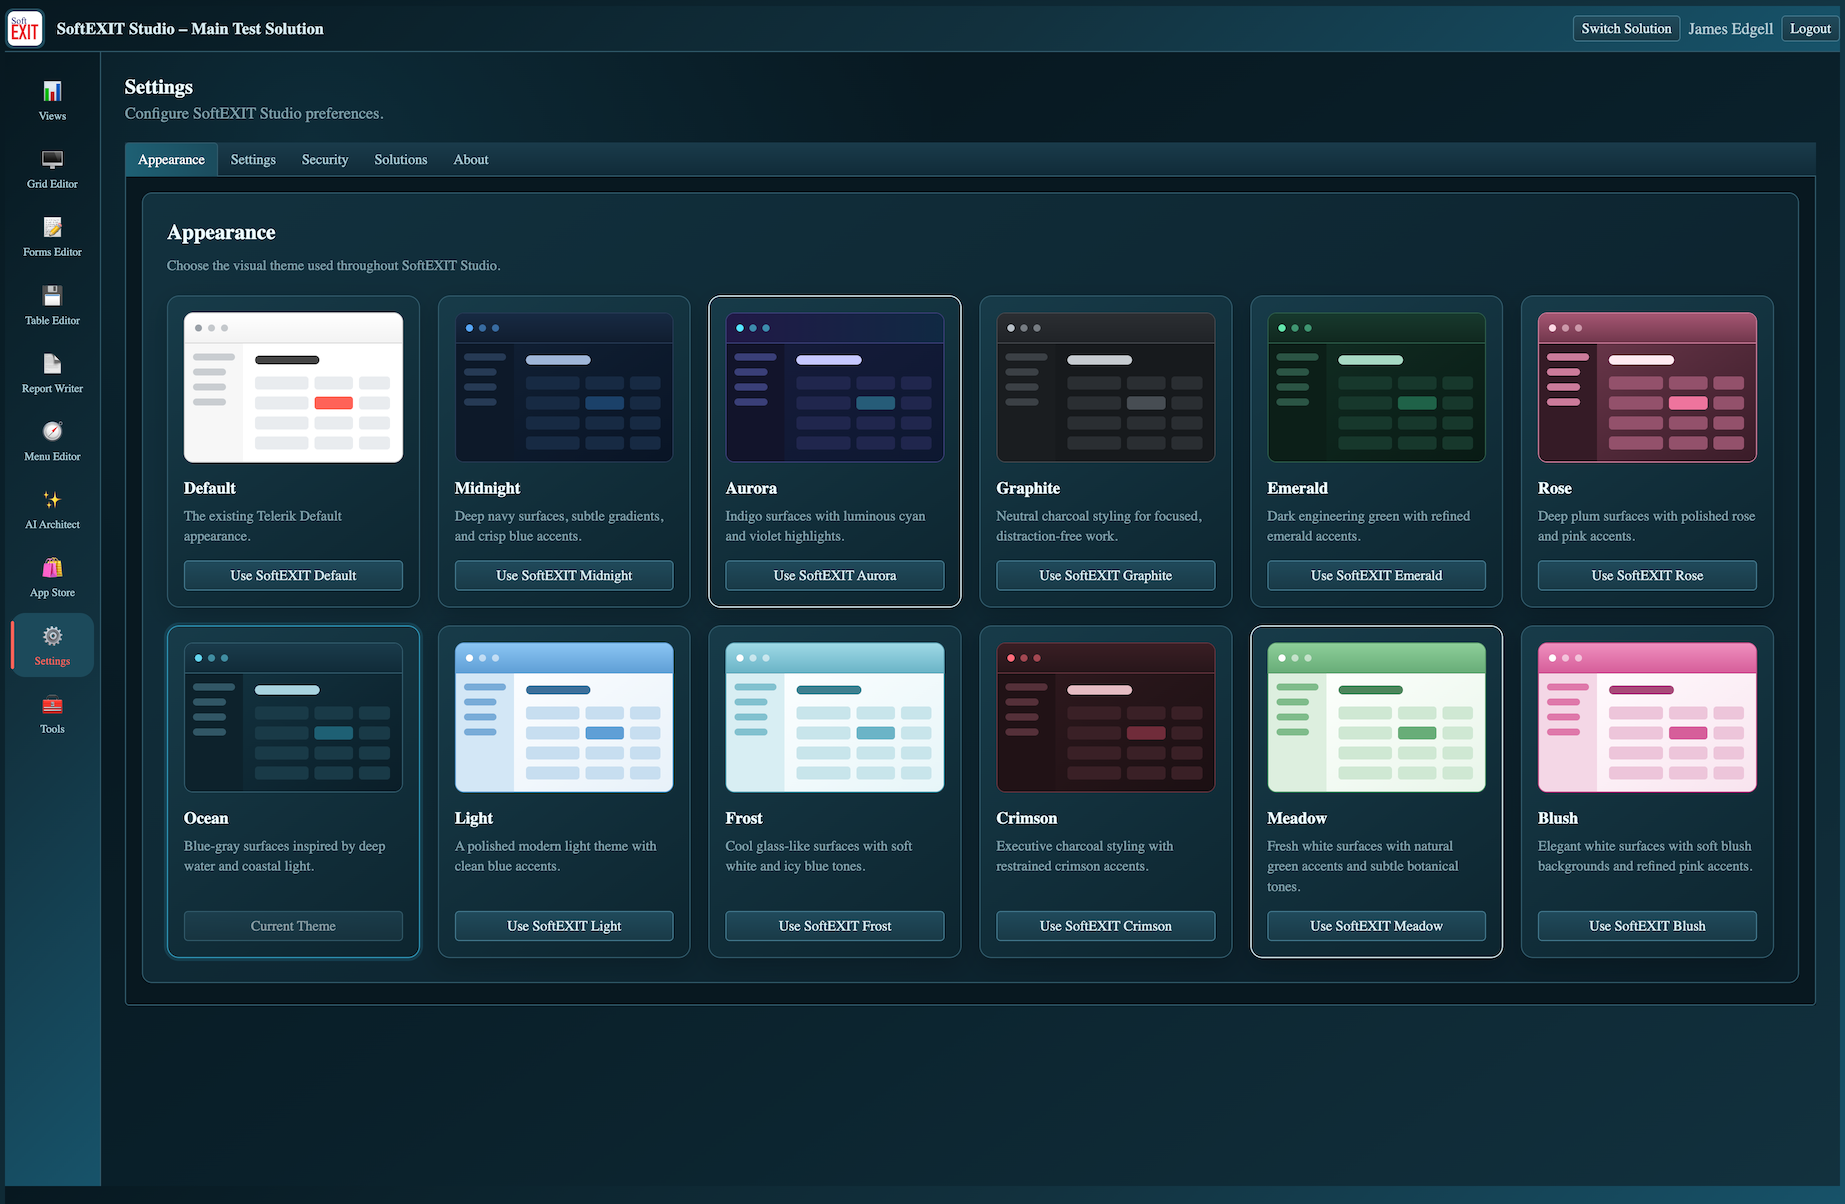Open the Report Writer icon
The image size is (1845, 1204).
tap(52, 364)
